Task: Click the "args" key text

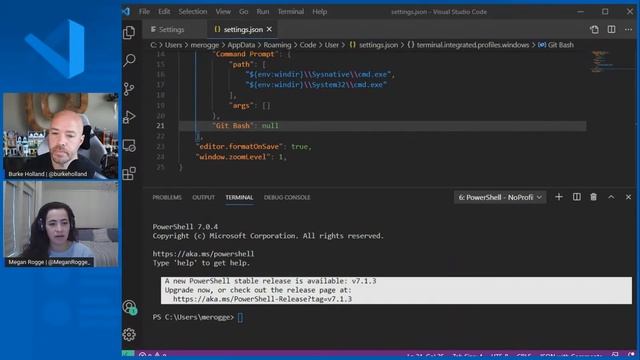Action: [x=241, y=105]
